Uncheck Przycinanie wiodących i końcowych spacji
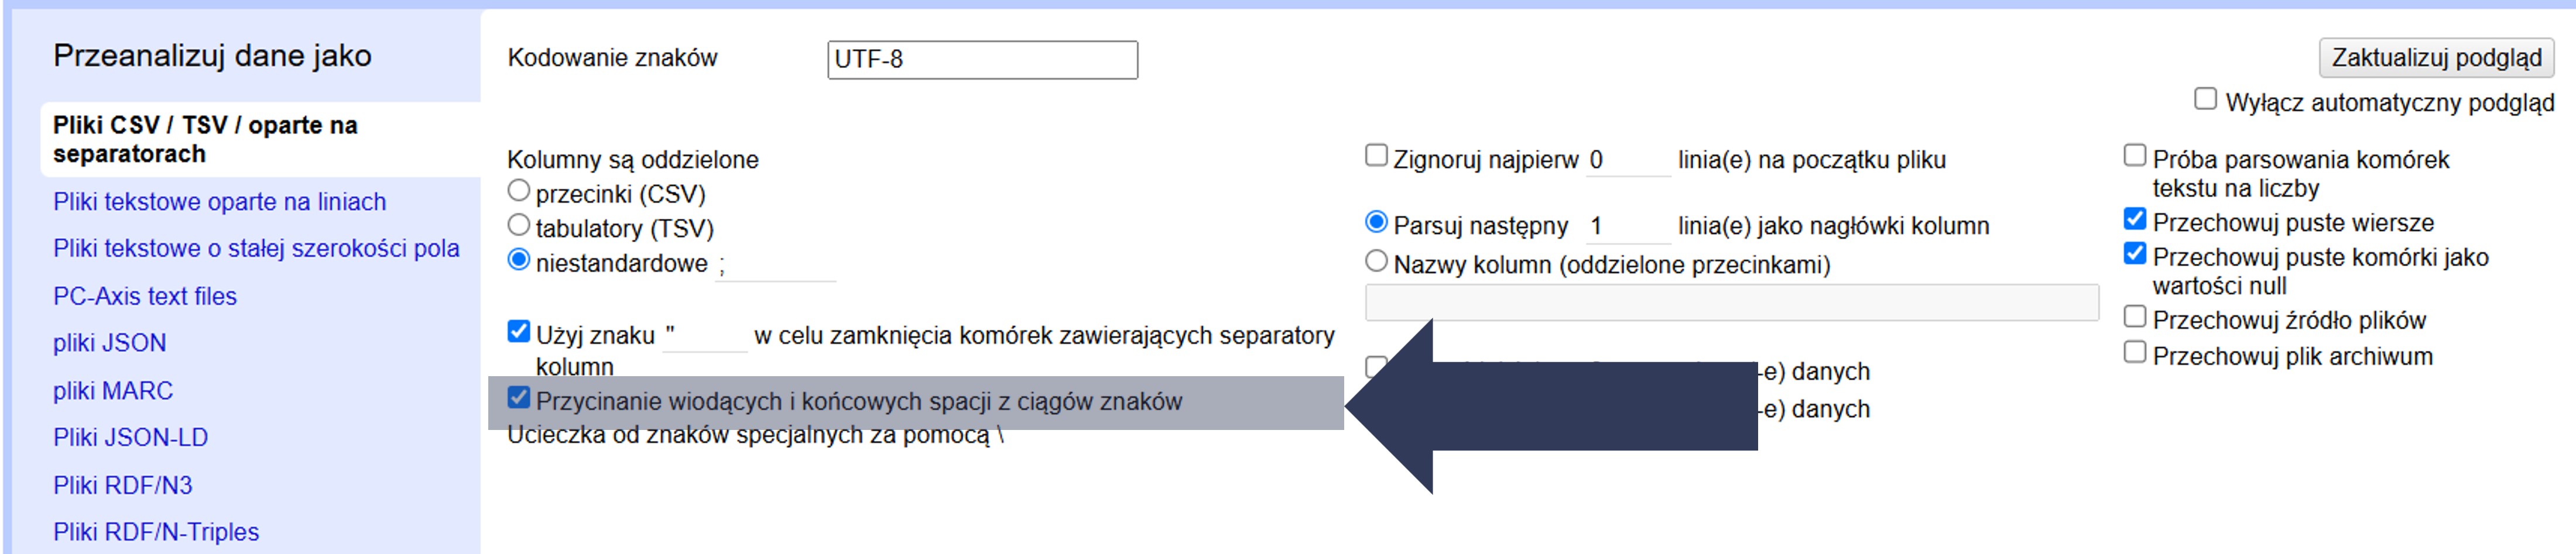The image size is (2576, 554). point(519,397)
